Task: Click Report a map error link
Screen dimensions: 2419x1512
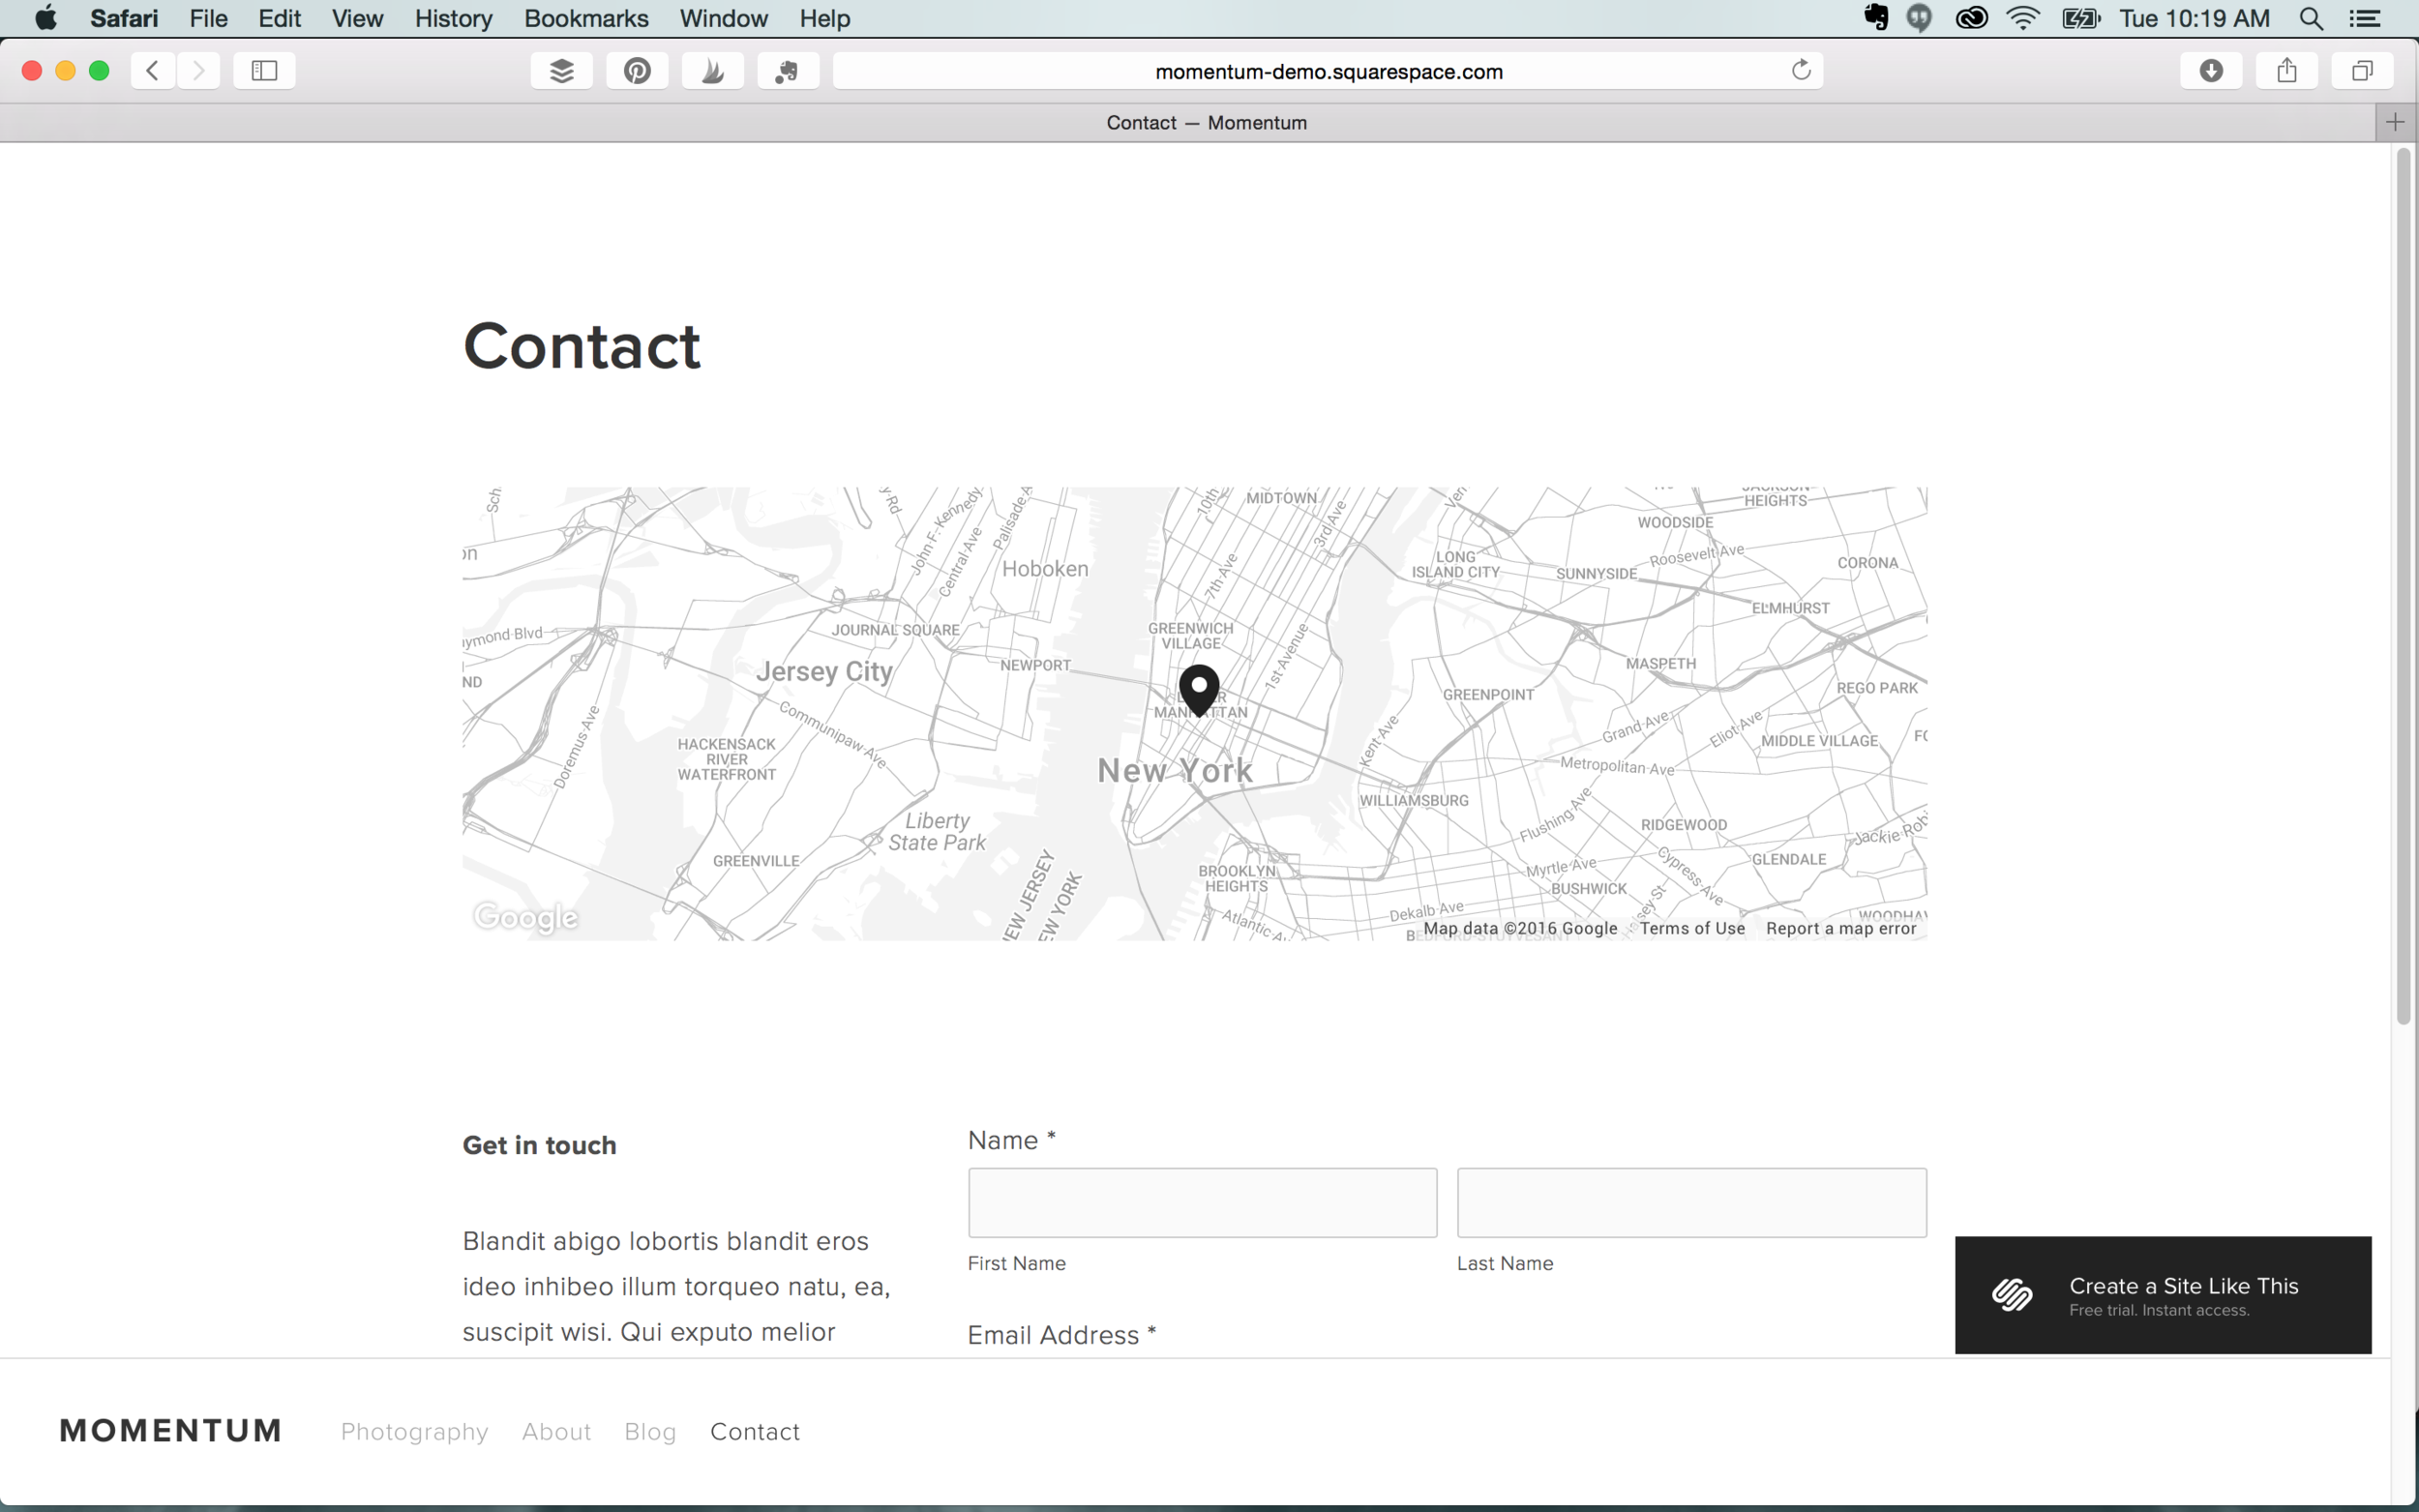Action: pyautogui.click(x=1841, y=928)
